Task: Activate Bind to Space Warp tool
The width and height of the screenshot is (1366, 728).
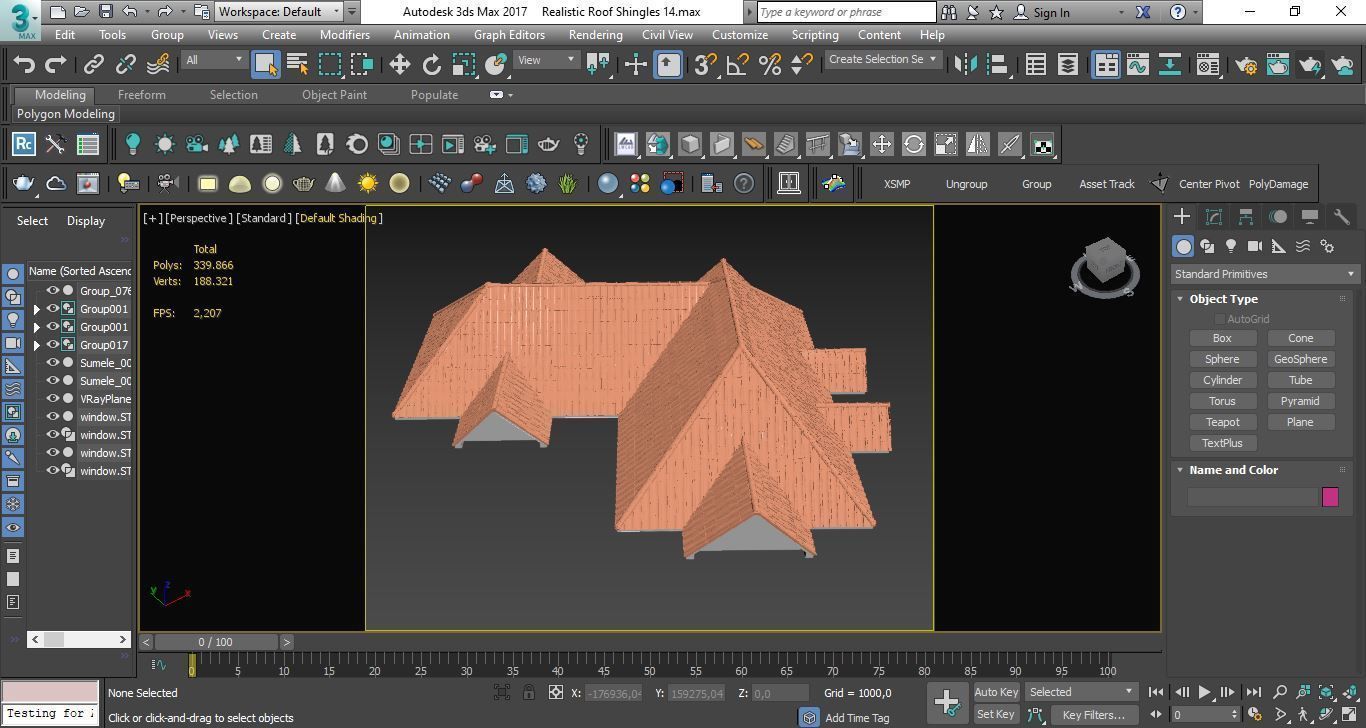Action: tap(158, 65)
